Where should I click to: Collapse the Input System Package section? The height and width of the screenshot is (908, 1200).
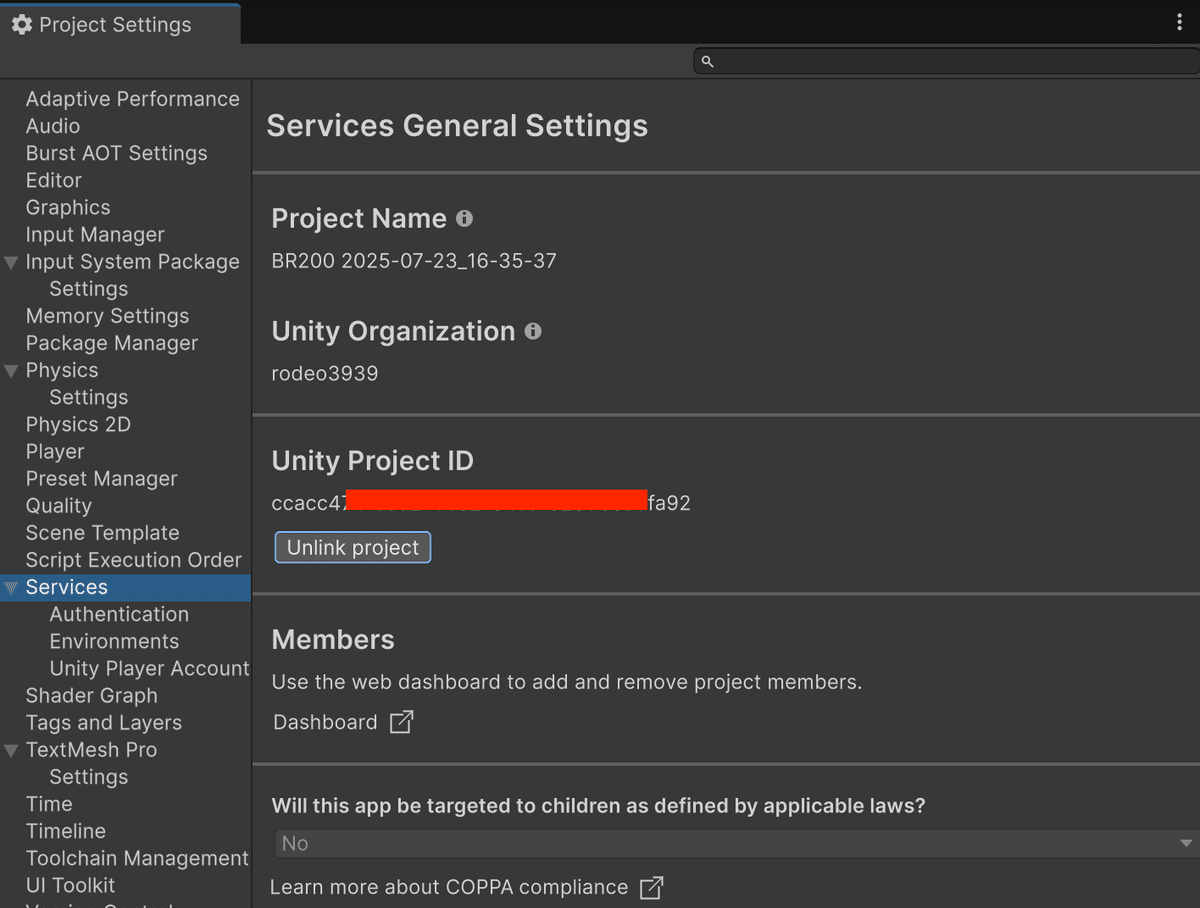9,261
